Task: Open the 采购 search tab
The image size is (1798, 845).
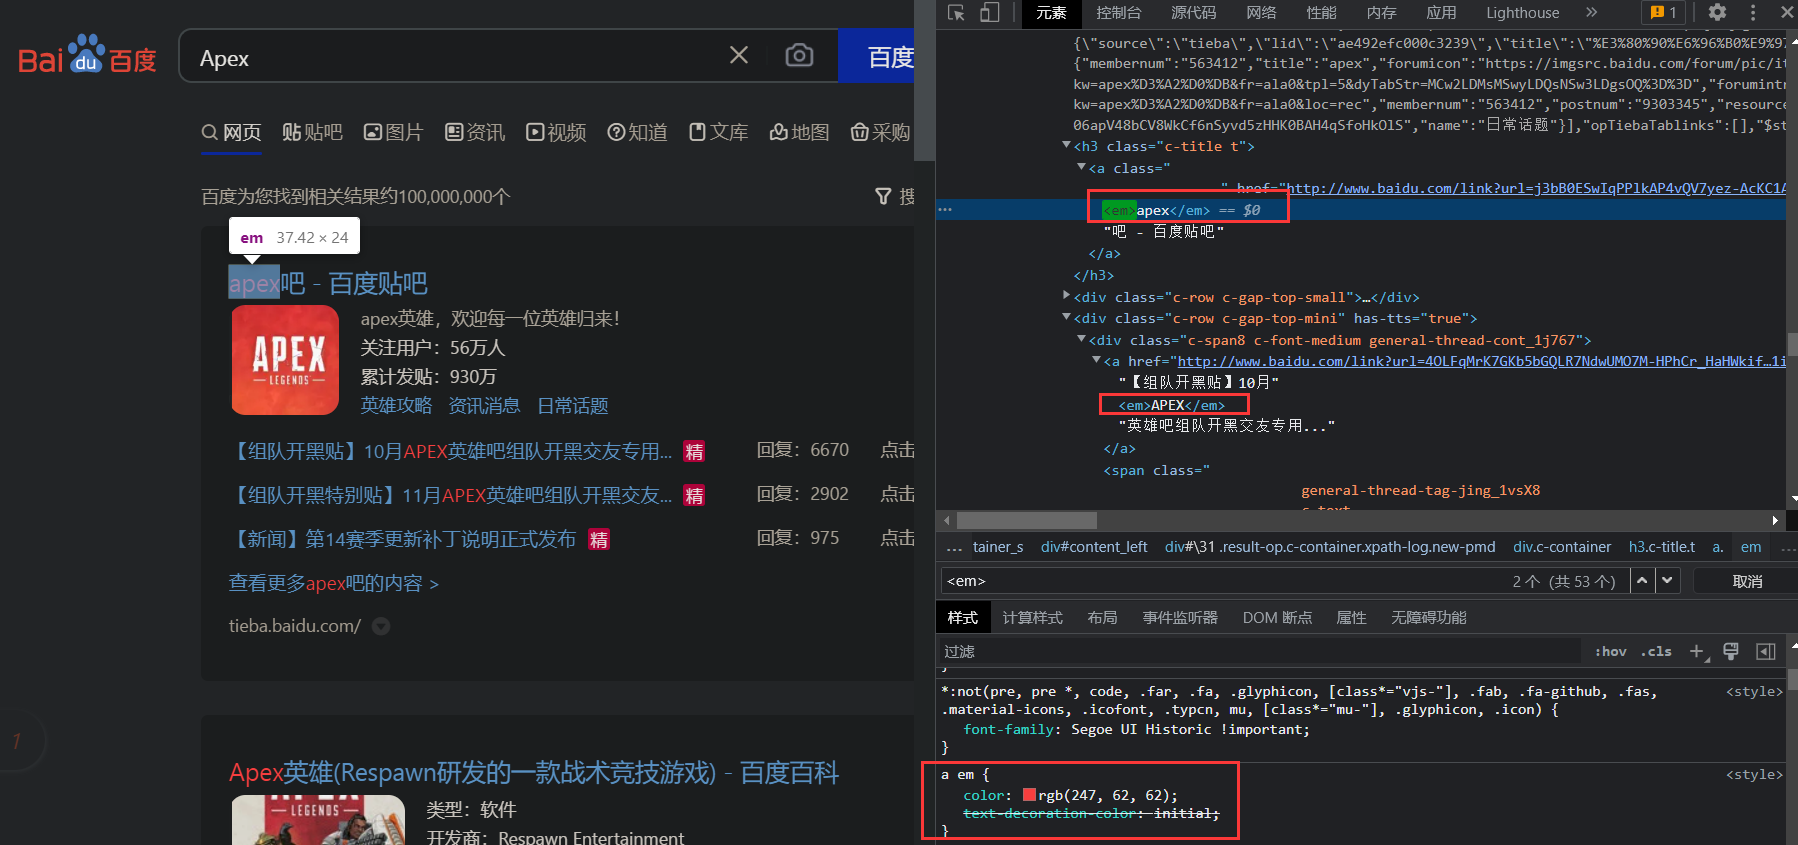Action: (880, 132)
